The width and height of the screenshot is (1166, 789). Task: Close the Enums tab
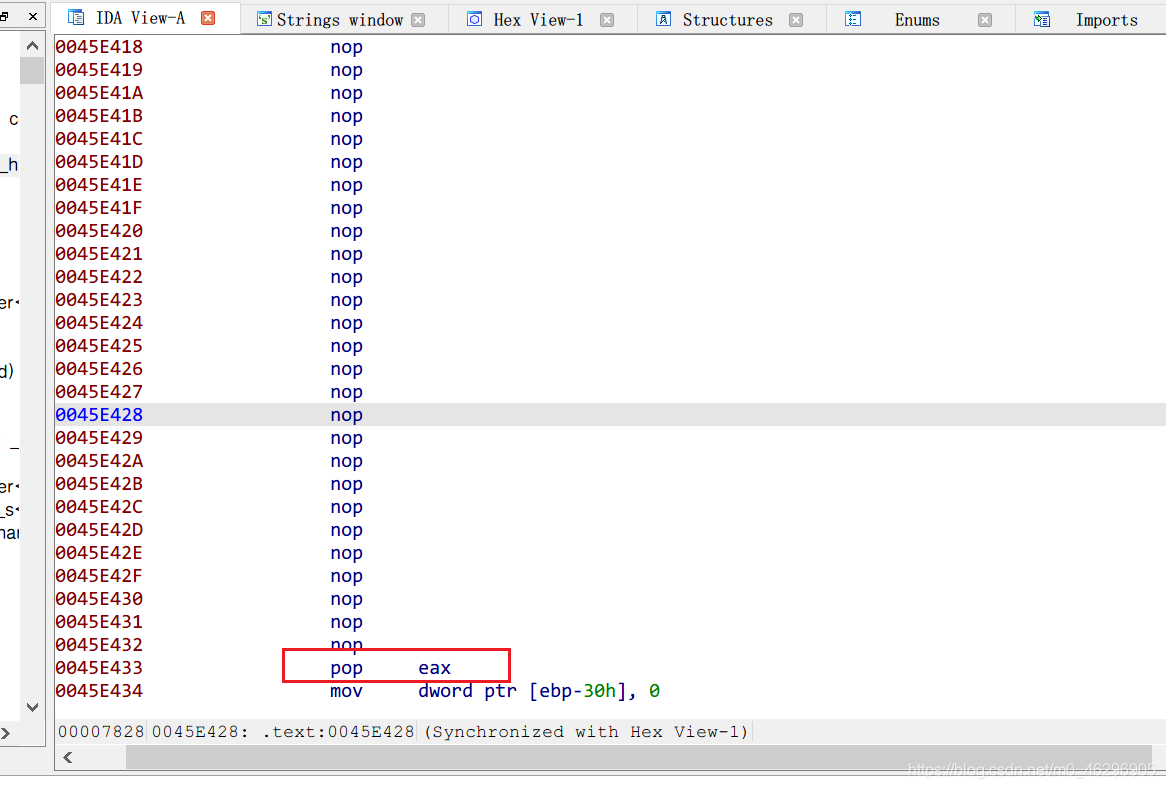tap(985, 20)
